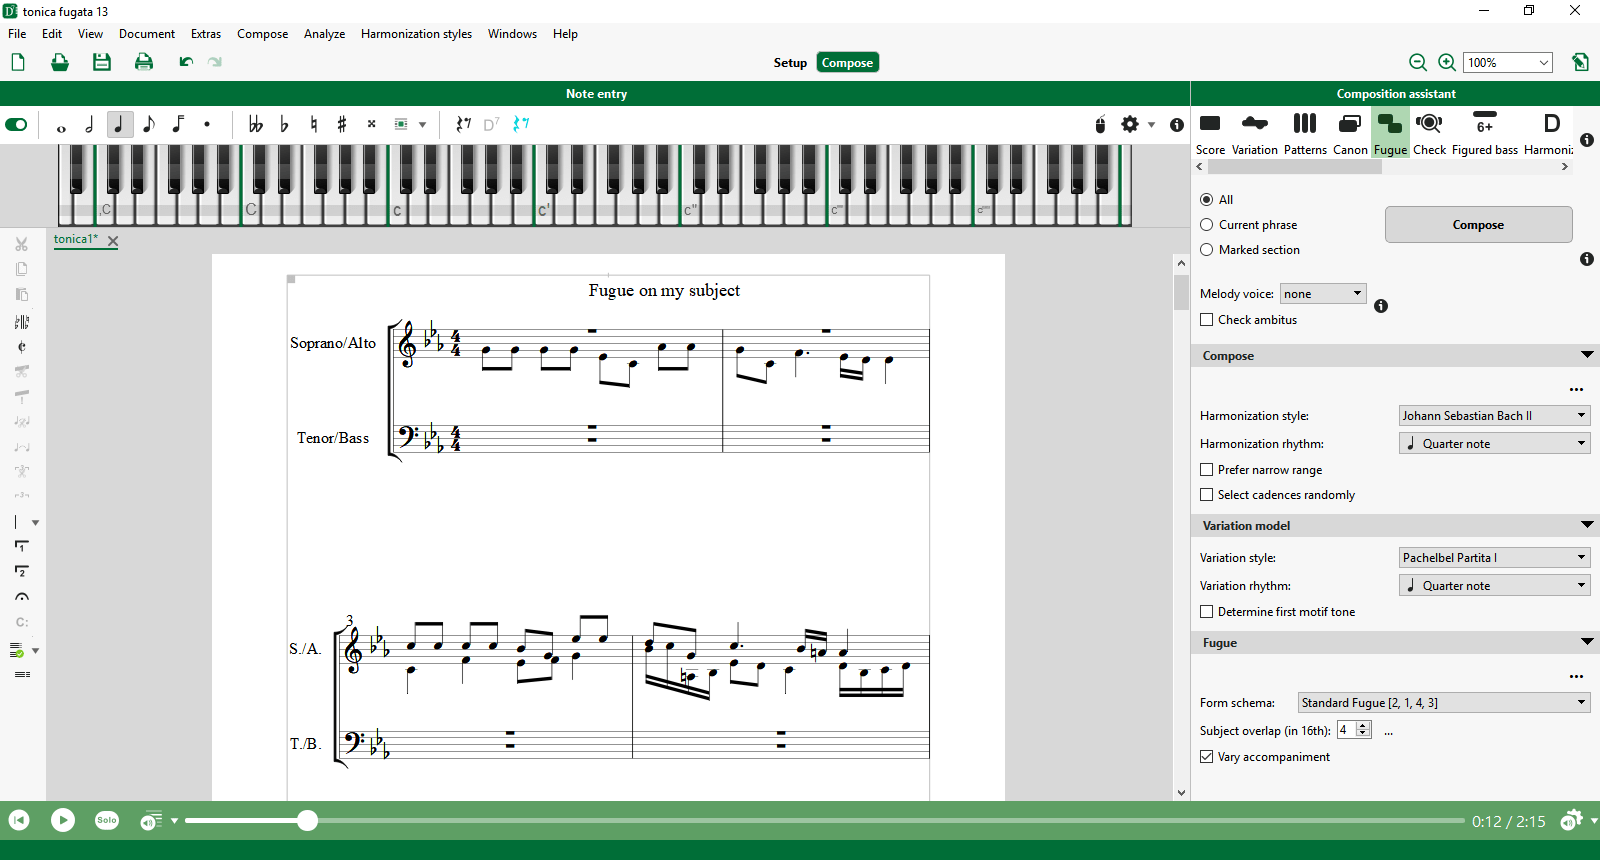Print the score using the printer icon
1600x860 pixels.
click(x=144, y=62)
